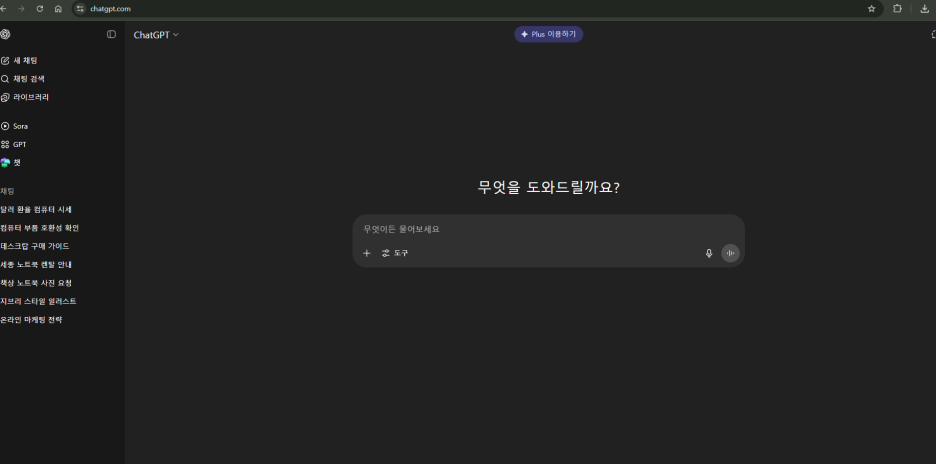Image resolution: width=936 pixels, height=464 pixels.
Task: Open the browser extensions puzzle icon
Action: pyautogui.click(x=897, y=8)
